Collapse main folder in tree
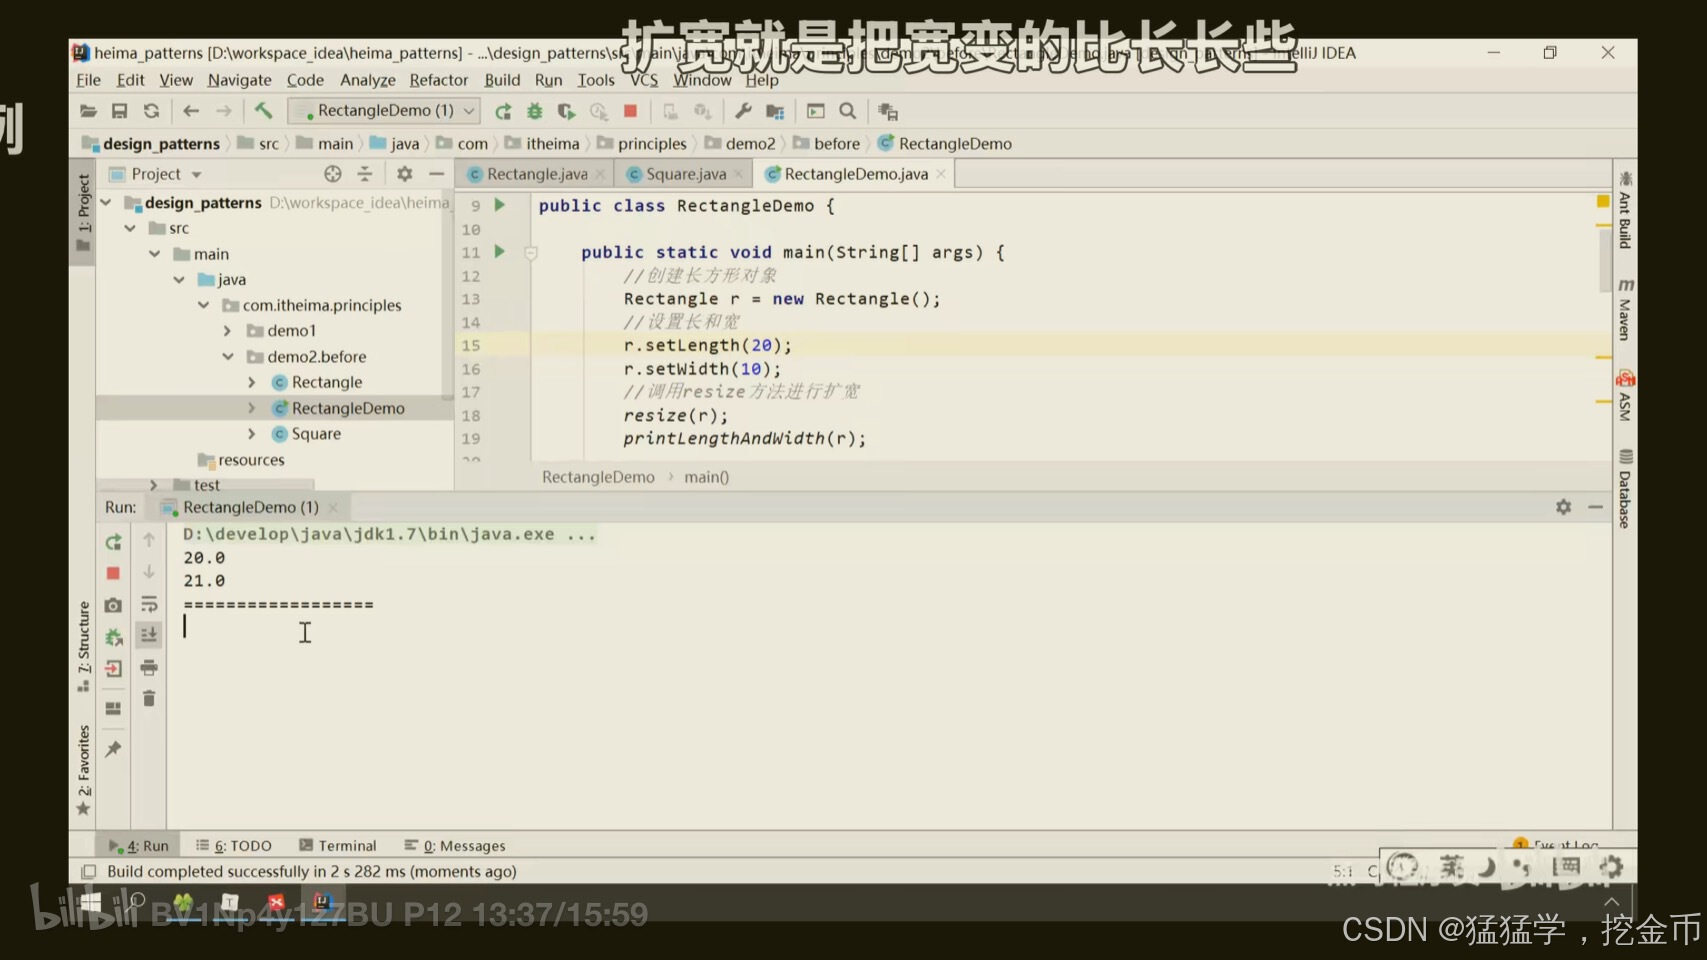The image size is (1707, 960). (154, 254)
